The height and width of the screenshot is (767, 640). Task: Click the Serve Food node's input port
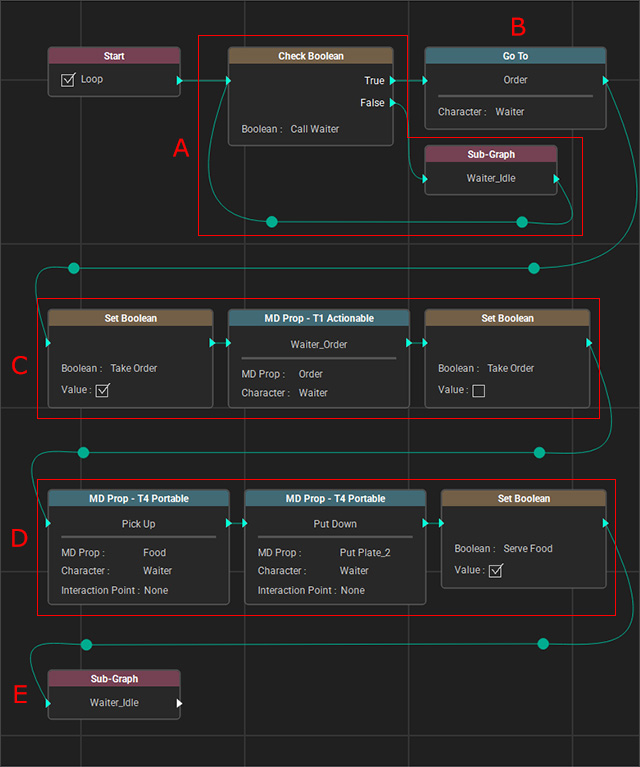[441, 523]
